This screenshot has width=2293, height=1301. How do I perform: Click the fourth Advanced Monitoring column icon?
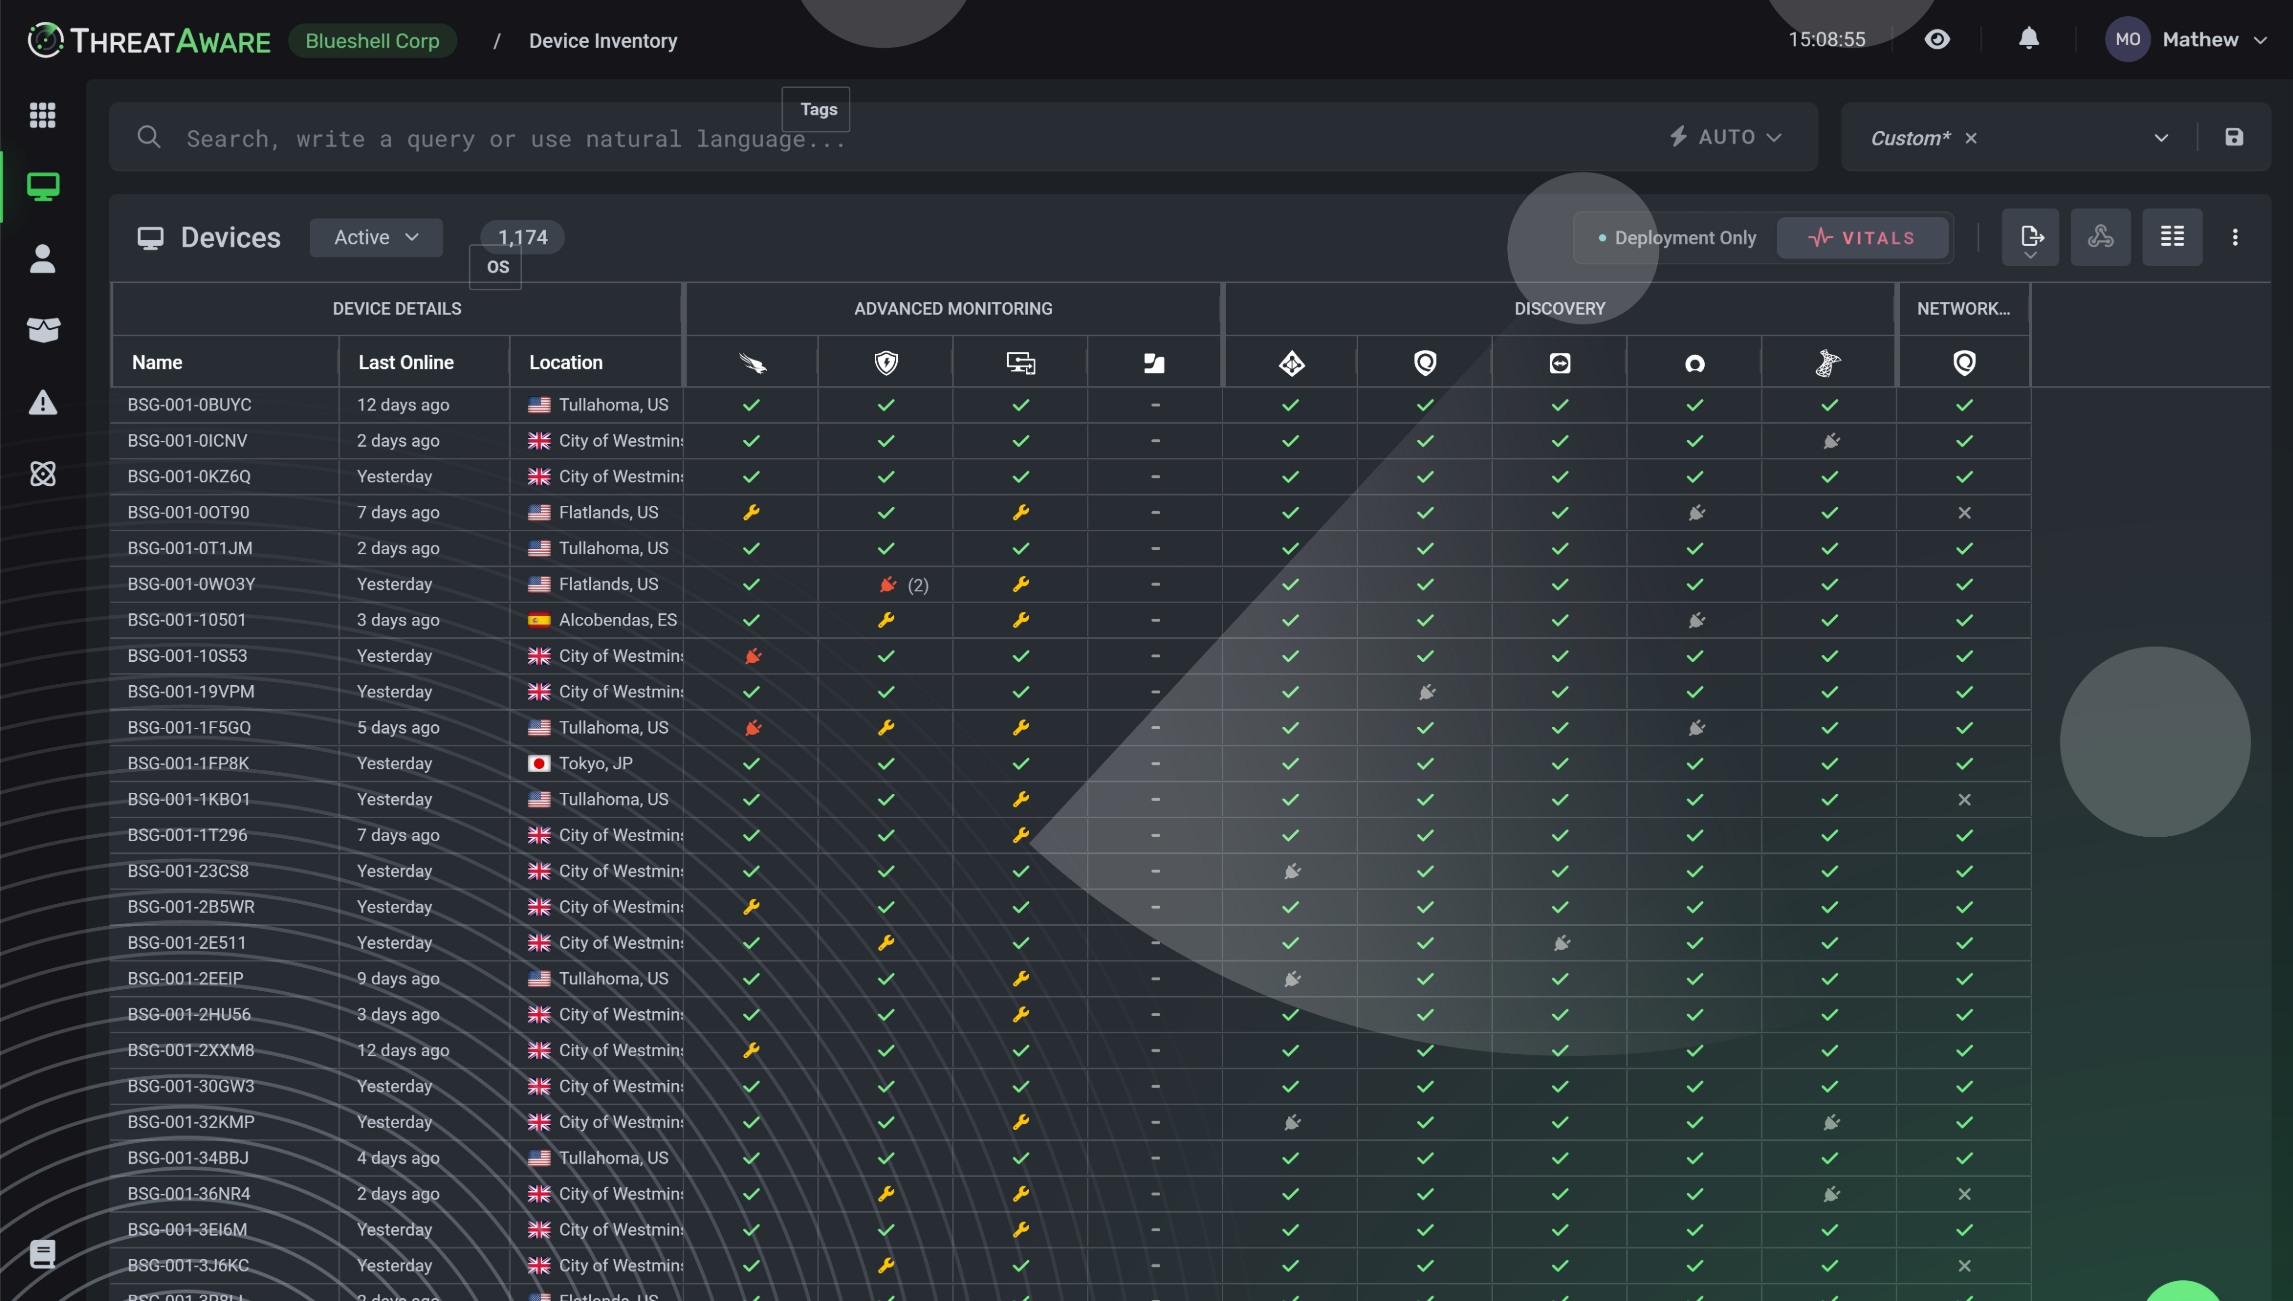(x=1154, y=363)
